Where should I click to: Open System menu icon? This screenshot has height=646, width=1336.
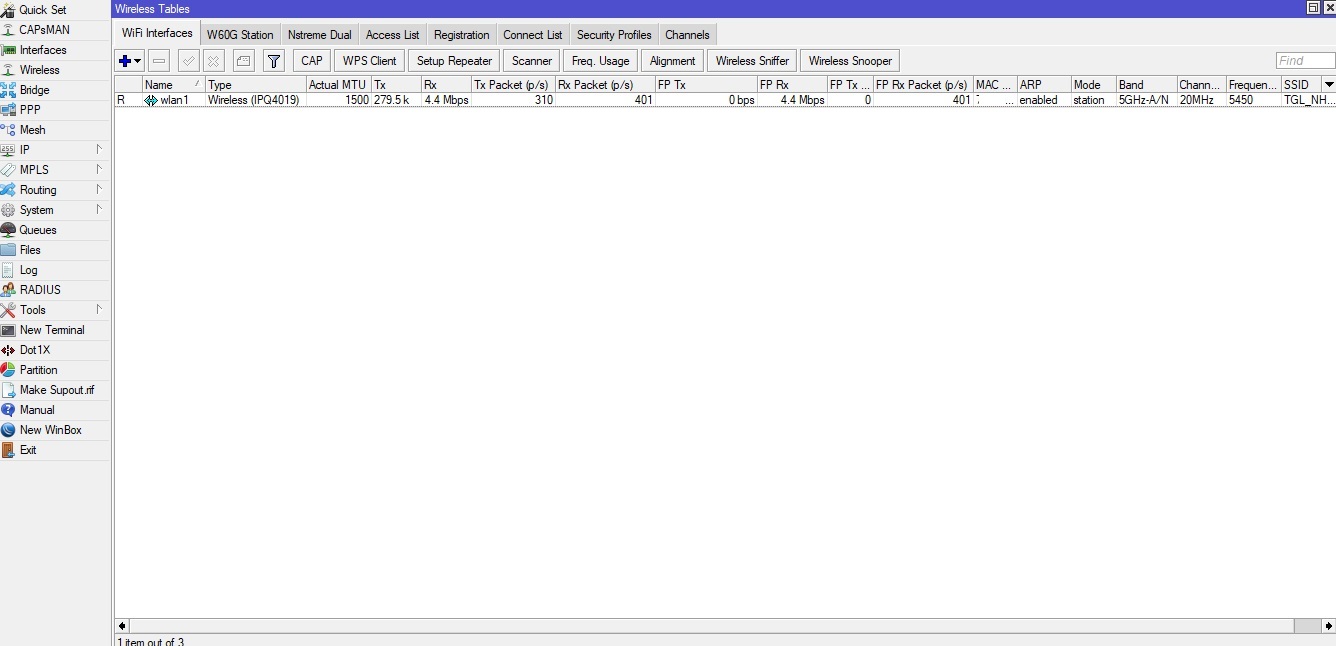pos(8,210)
